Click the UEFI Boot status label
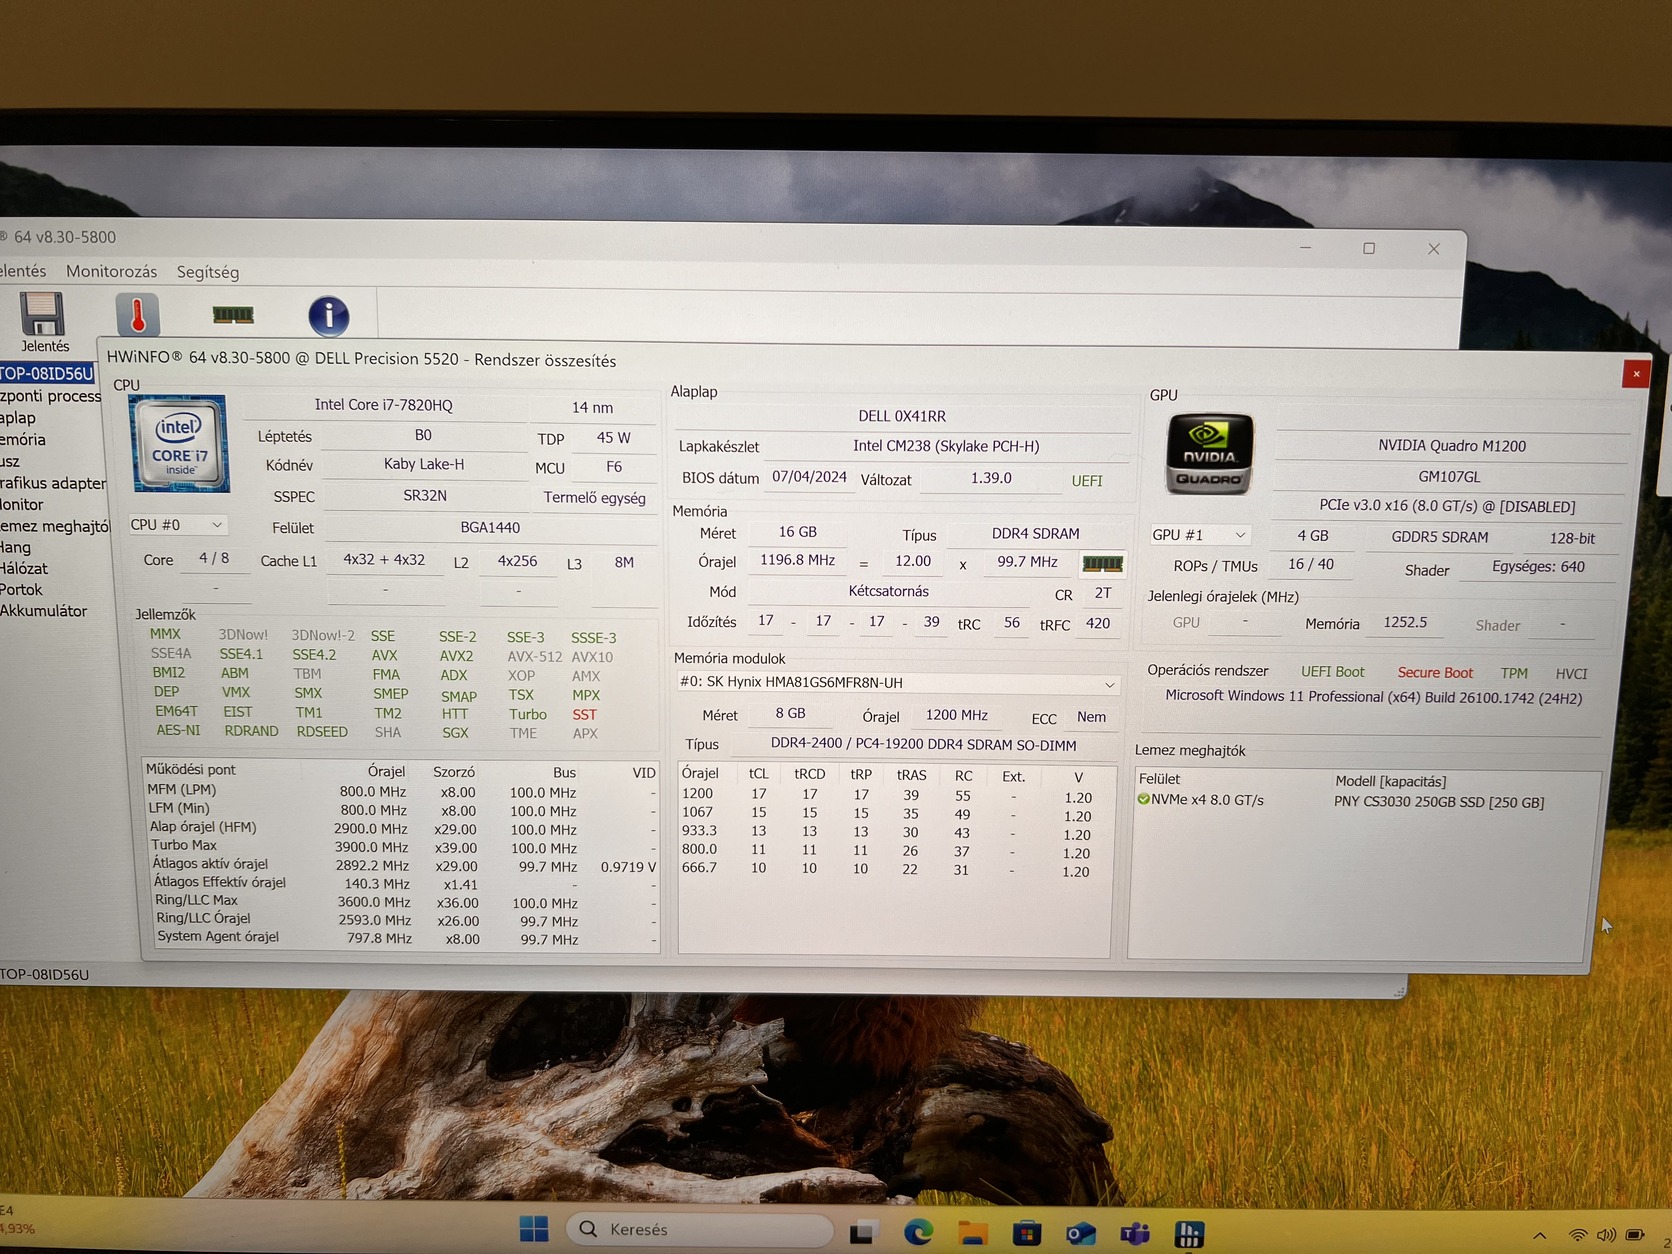The height and width of the screenshot is (1254, 1672). (1332, 672)
